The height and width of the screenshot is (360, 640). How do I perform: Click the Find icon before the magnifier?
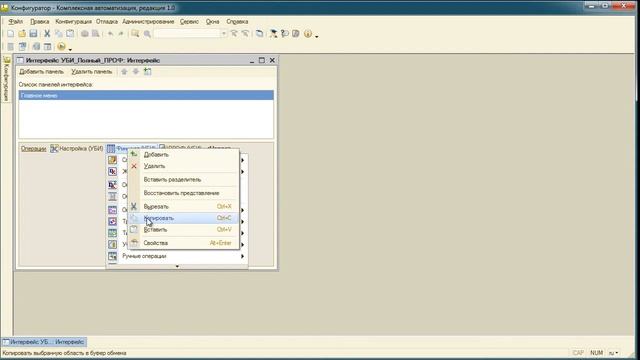[135, 34]
